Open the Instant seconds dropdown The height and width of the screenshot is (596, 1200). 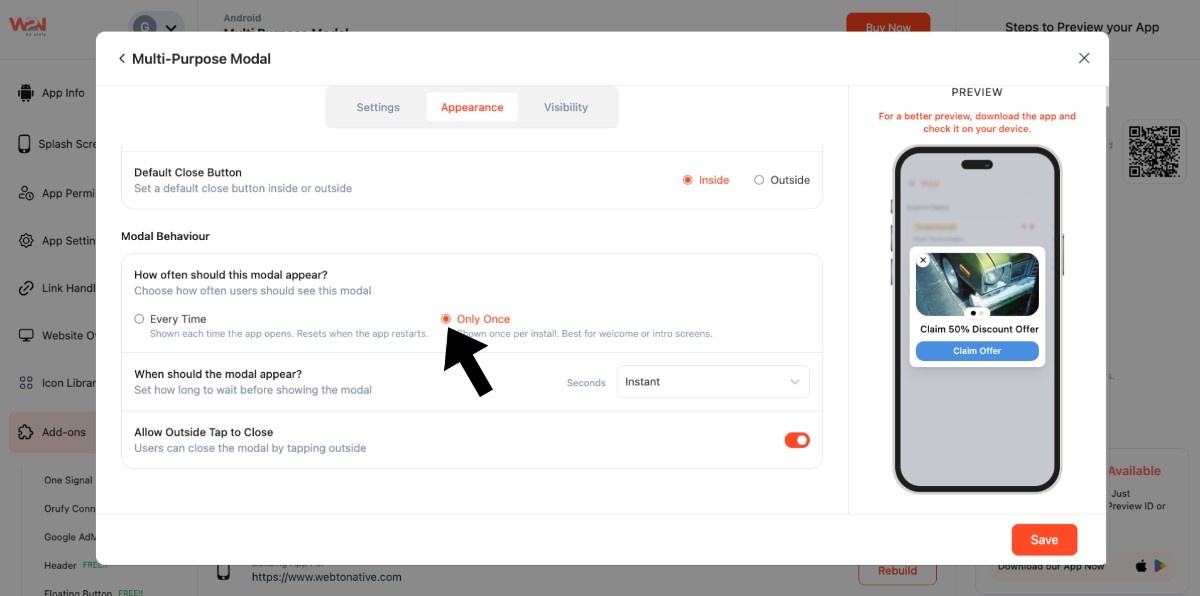712,382
